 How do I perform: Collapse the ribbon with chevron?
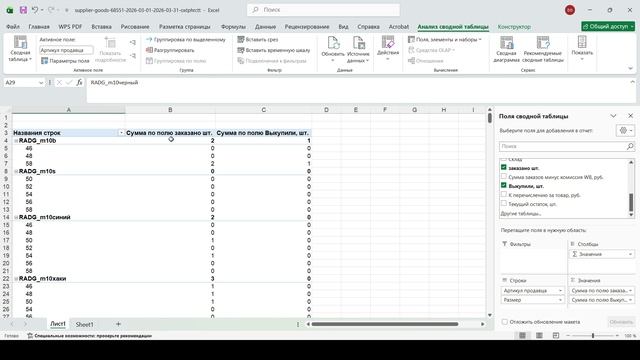point(631,69)
